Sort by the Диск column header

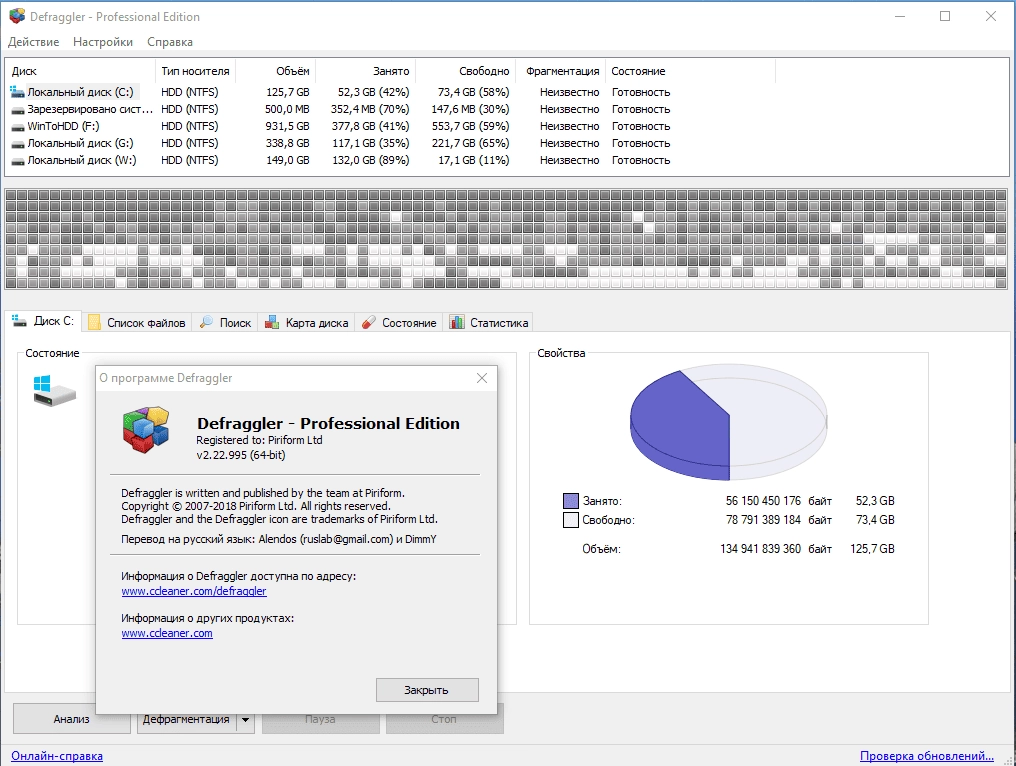pyautogui.click(x=80, y=71)
